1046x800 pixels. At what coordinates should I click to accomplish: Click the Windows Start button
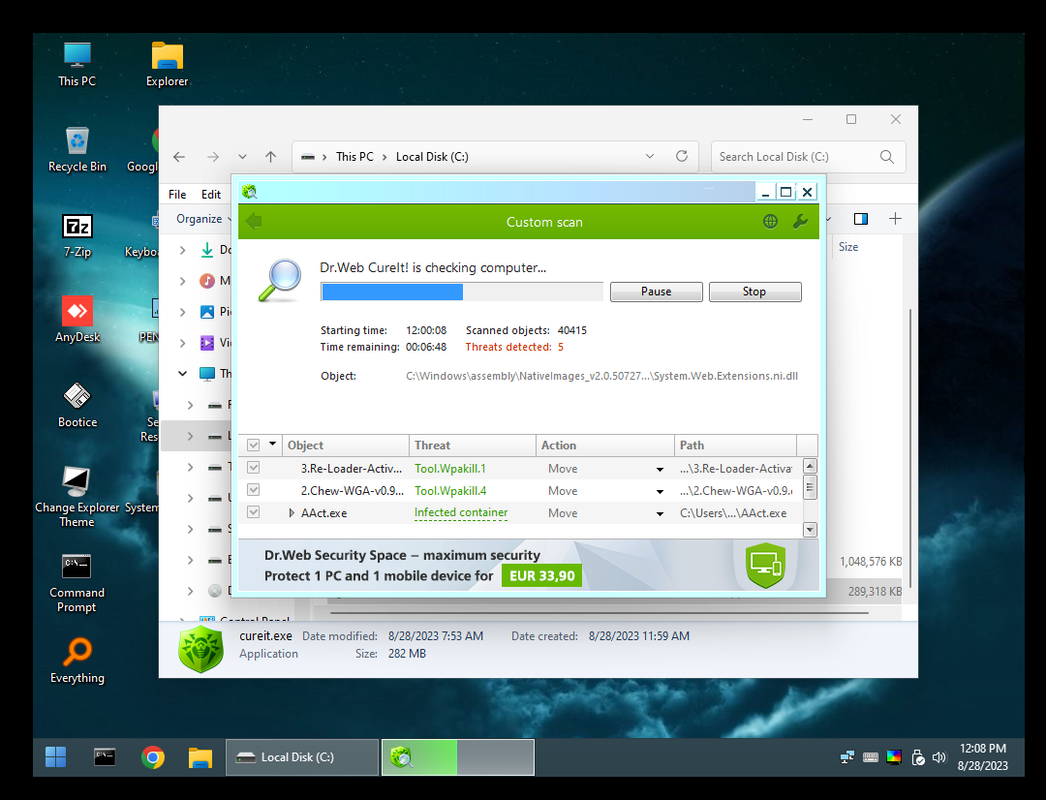(x=55, y=757)
